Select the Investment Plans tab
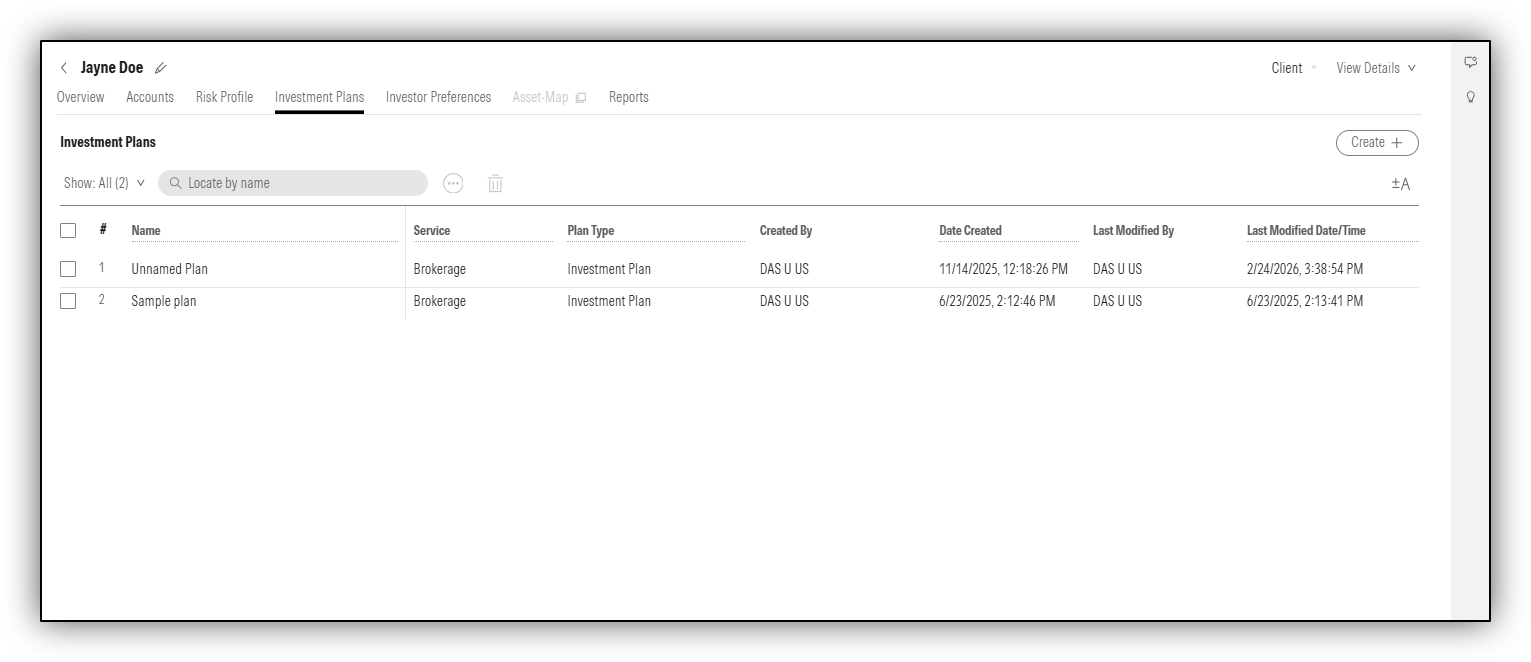This screenshot has height=662, width=1531. (319, 97)
